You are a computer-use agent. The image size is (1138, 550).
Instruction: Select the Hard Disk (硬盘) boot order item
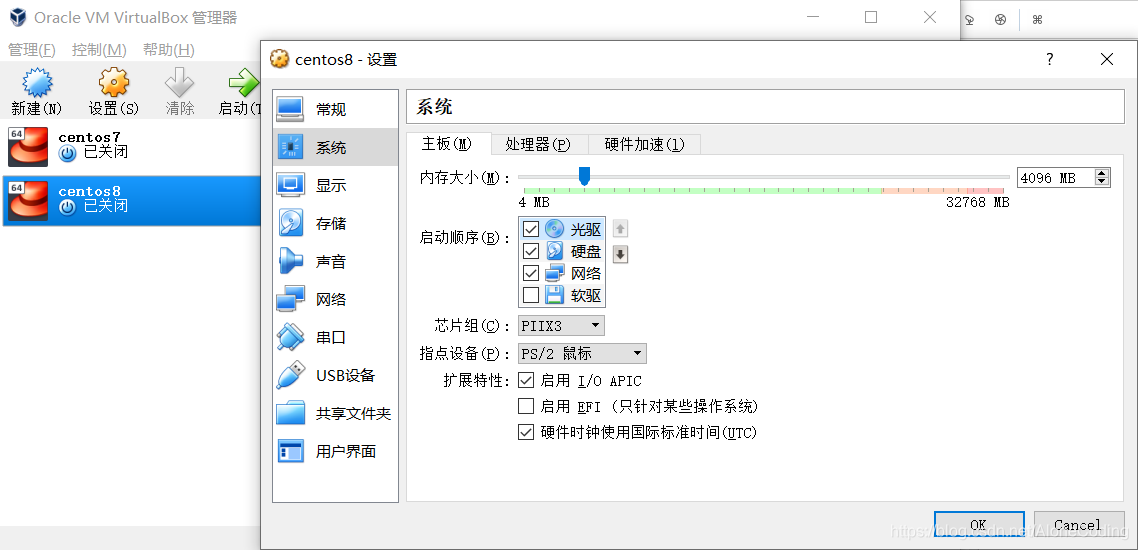point(562,251)
